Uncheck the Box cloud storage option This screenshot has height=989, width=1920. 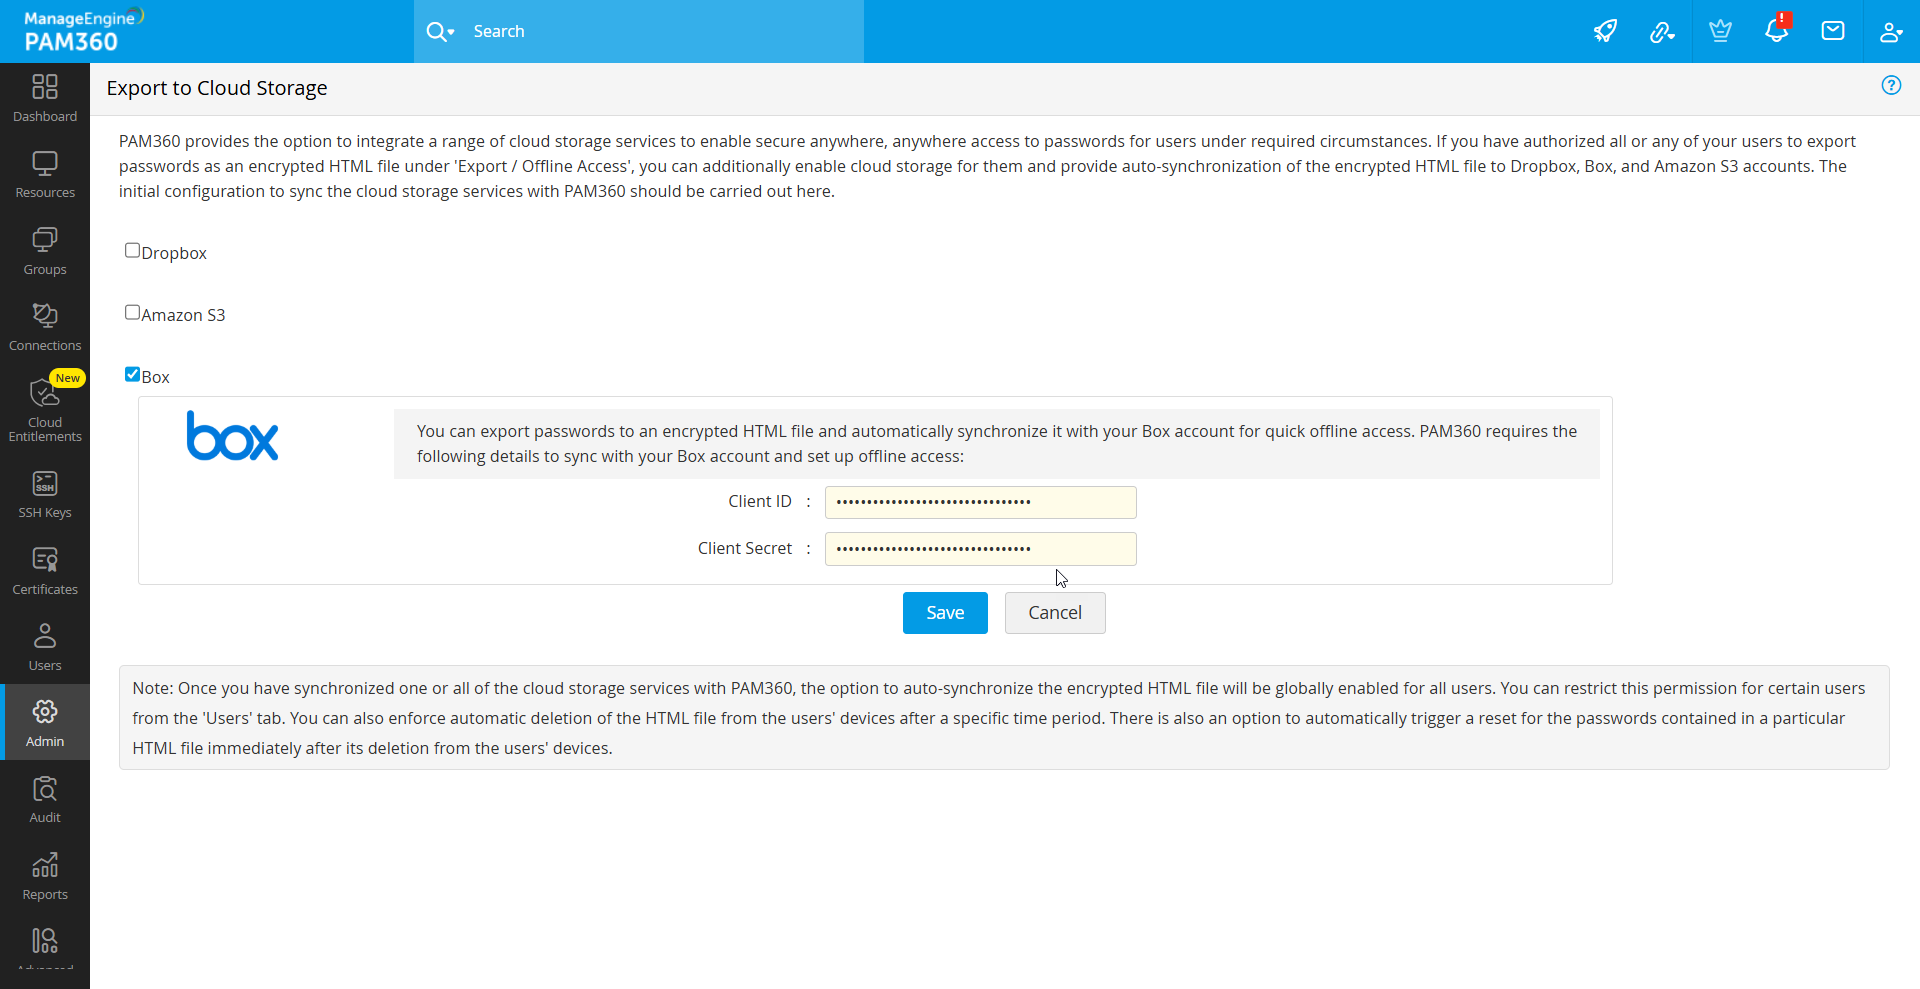click(132, 374)
